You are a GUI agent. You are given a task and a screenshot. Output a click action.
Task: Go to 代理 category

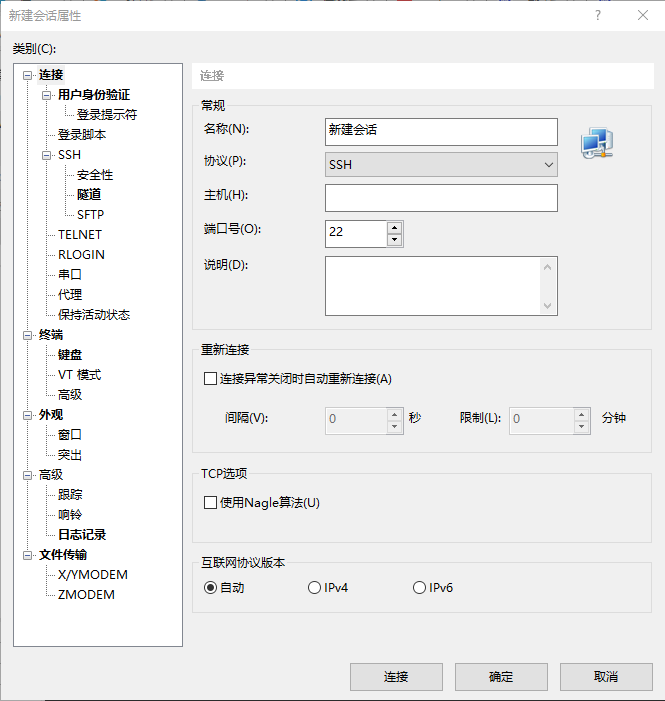(70, 295)
